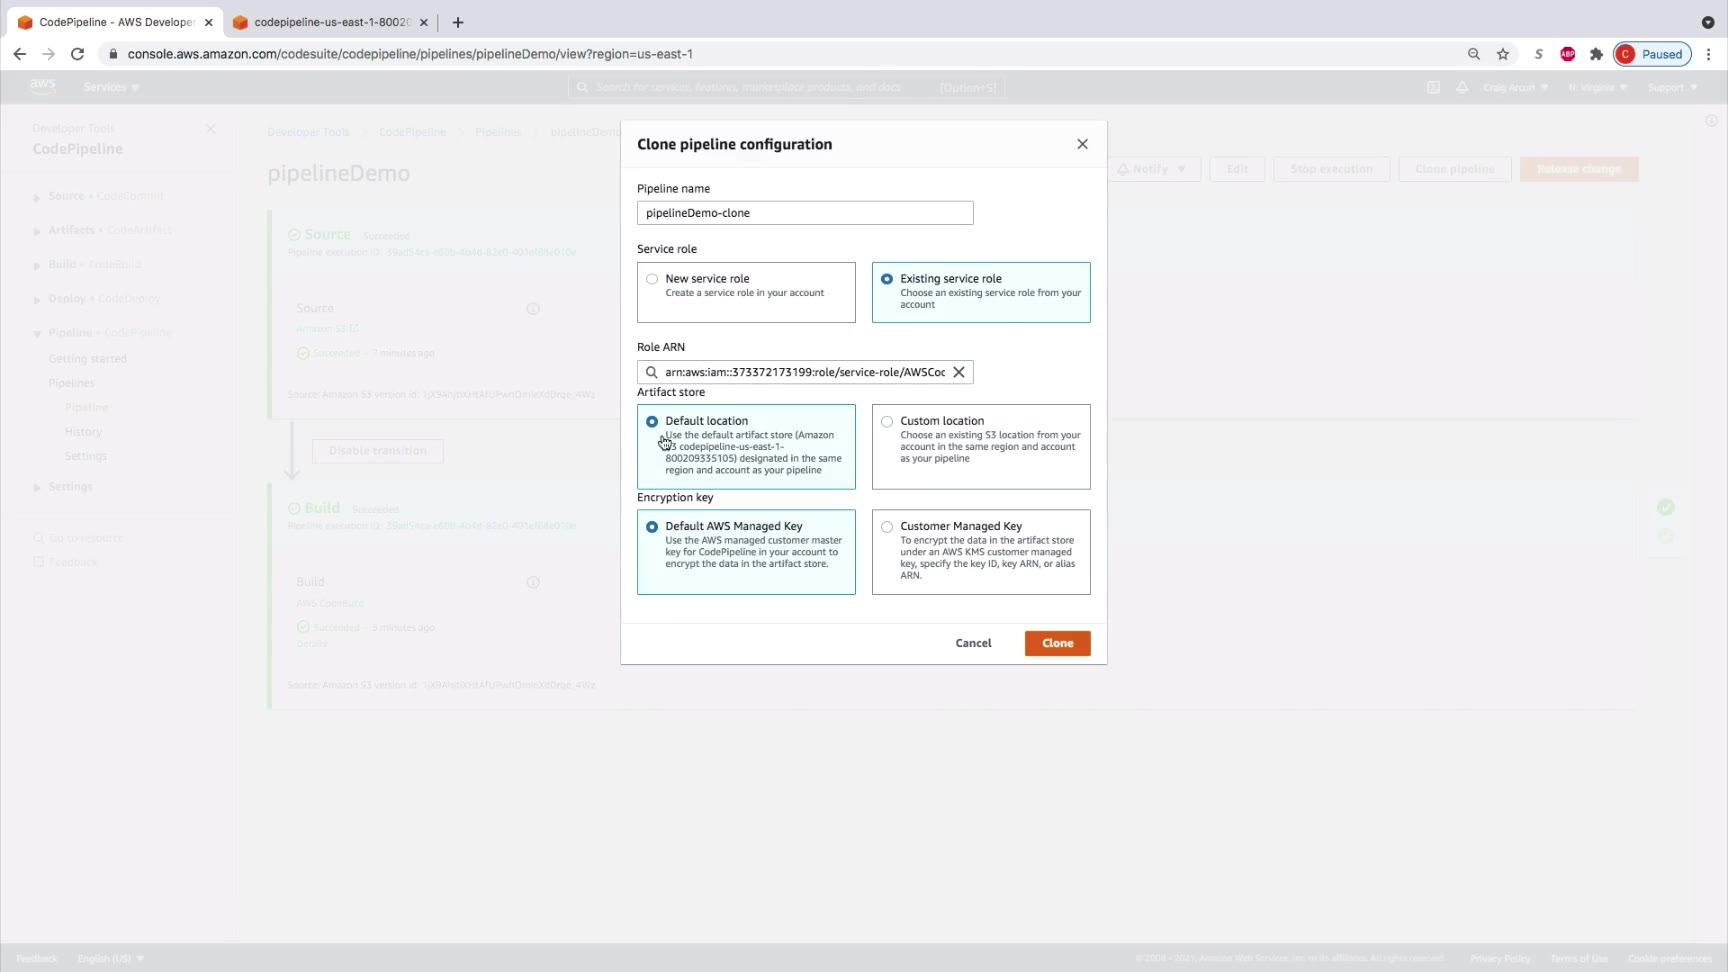The height and width of the screenshot is (972, 1728).
Task: Close the Developer Tools side navigation
Action: pos(210,129)
